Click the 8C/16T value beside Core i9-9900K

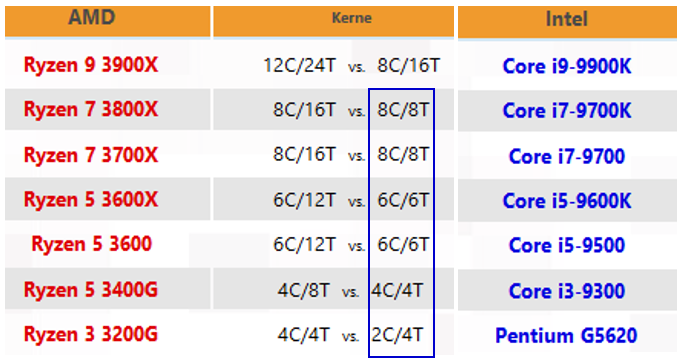point(408,66)
